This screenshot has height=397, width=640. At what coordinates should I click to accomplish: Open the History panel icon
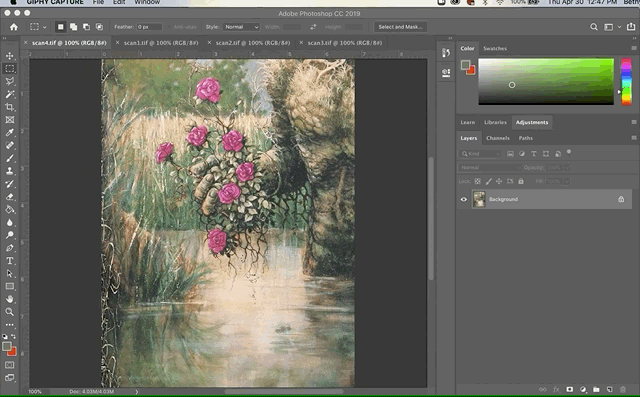(x=446, y=53)
